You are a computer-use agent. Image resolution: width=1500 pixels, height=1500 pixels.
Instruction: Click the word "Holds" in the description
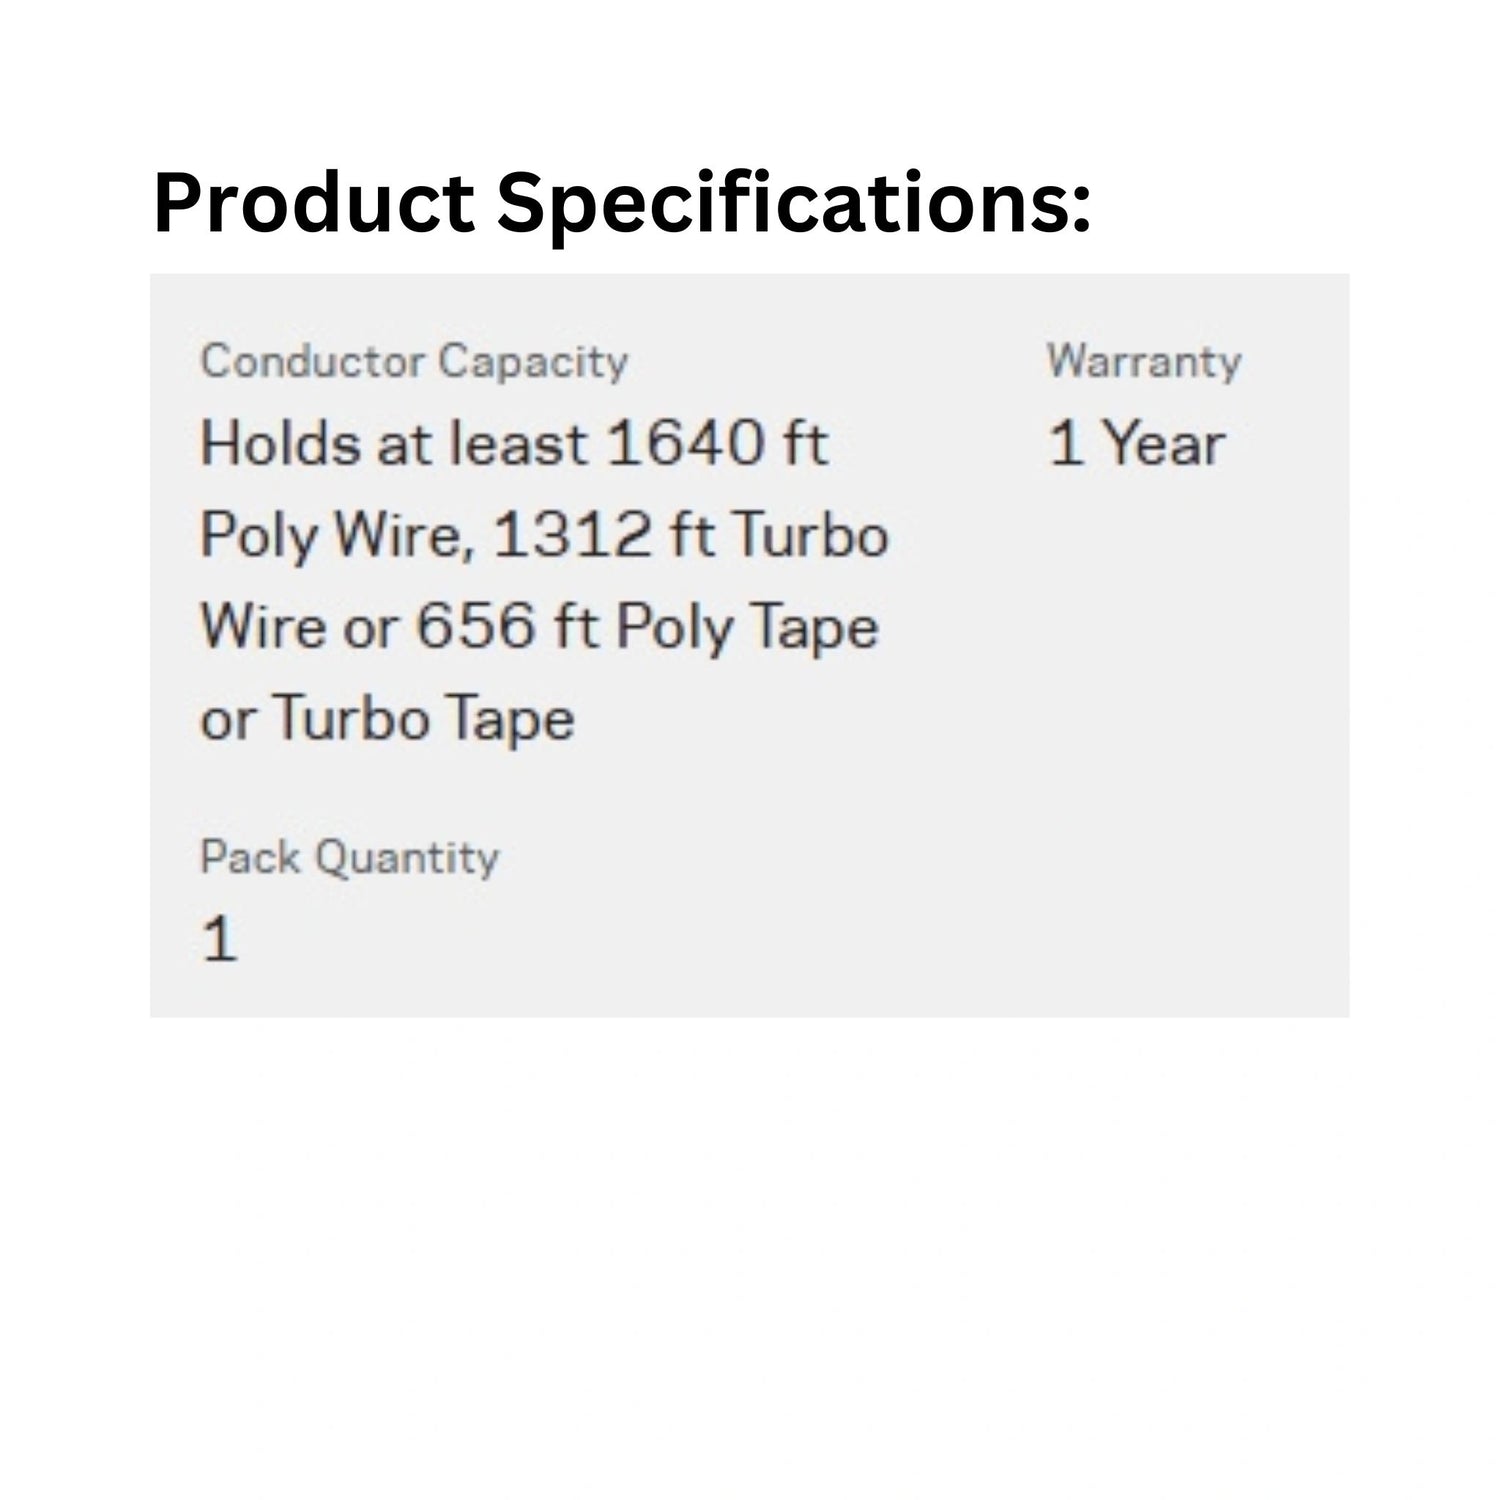point(280,444)
